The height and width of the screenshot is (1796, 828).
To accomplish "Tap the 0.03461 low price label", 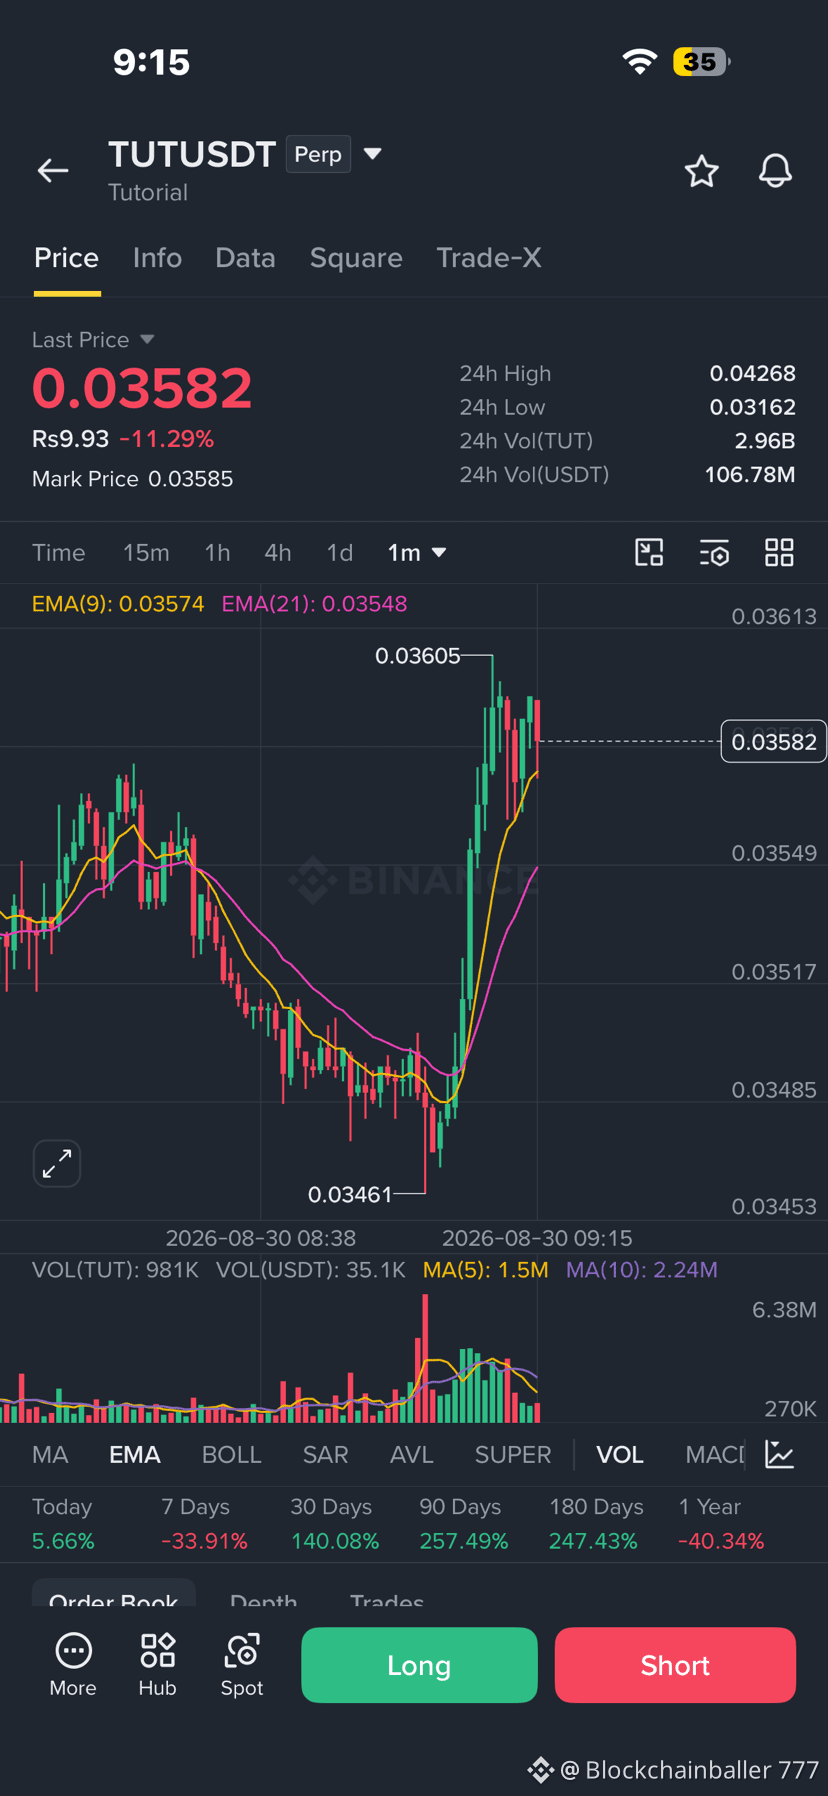I will pos(350,1194).
